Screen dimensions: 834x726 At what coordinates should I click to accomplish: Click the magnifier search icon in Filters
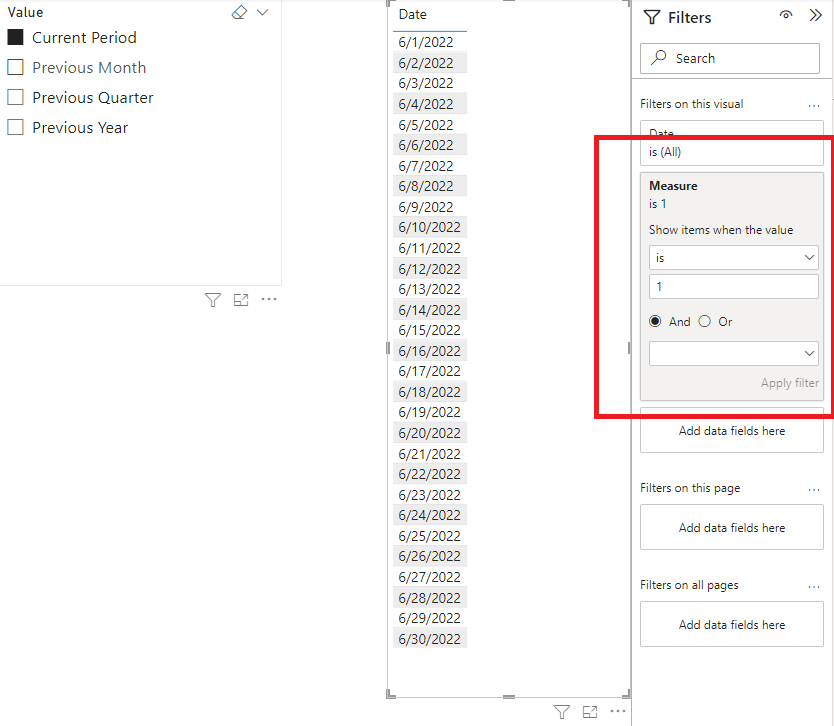coord(658,57)
